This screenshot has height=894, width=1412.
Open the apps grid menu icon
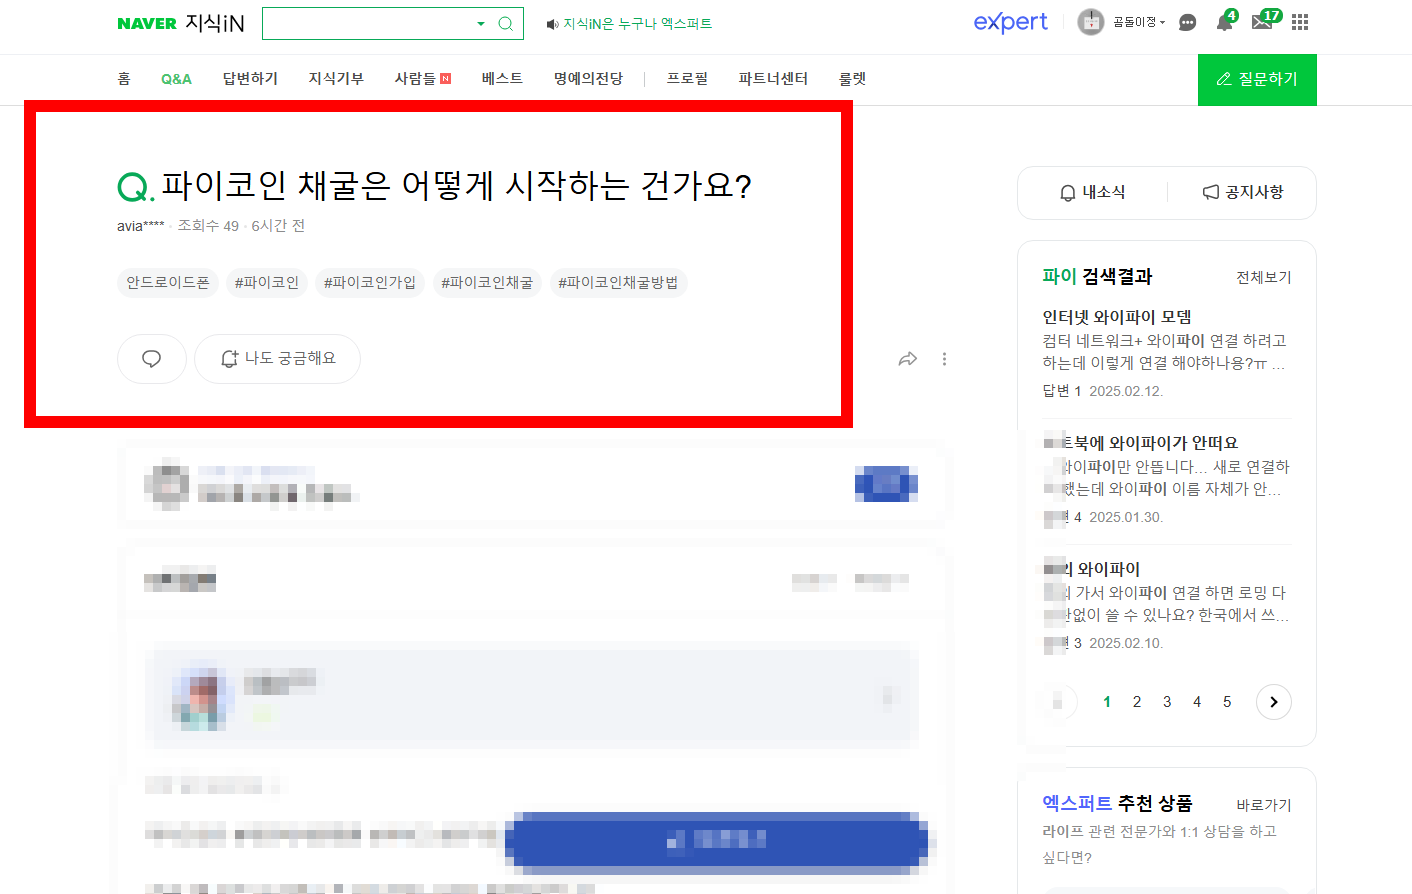1300,22
